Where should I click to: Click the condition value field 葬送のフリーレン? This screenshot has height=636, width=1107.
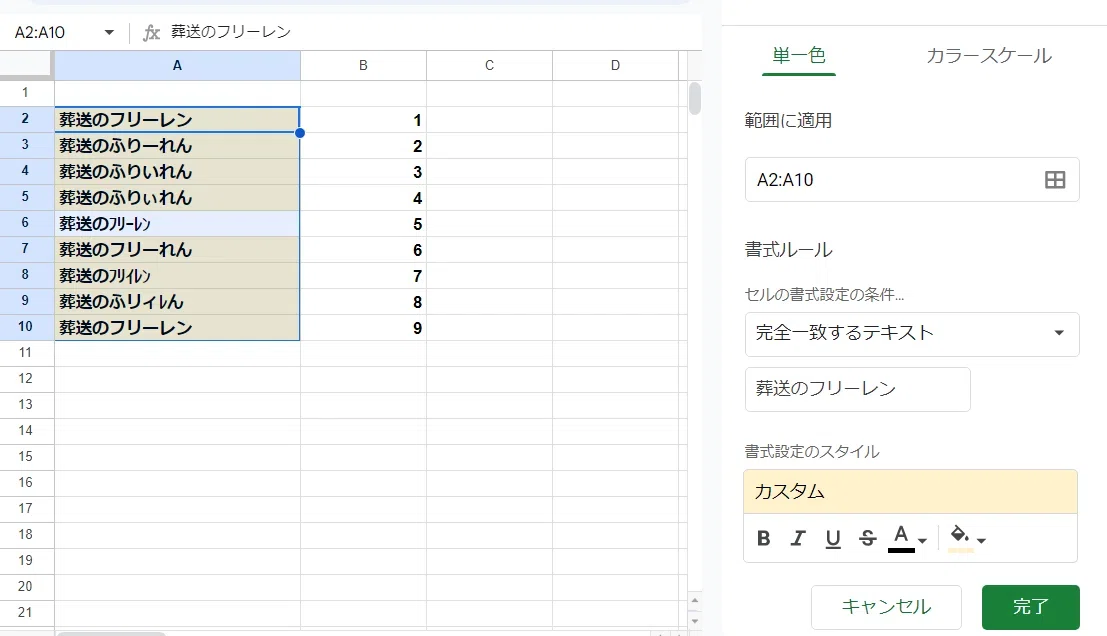click(x=857, y=389)
